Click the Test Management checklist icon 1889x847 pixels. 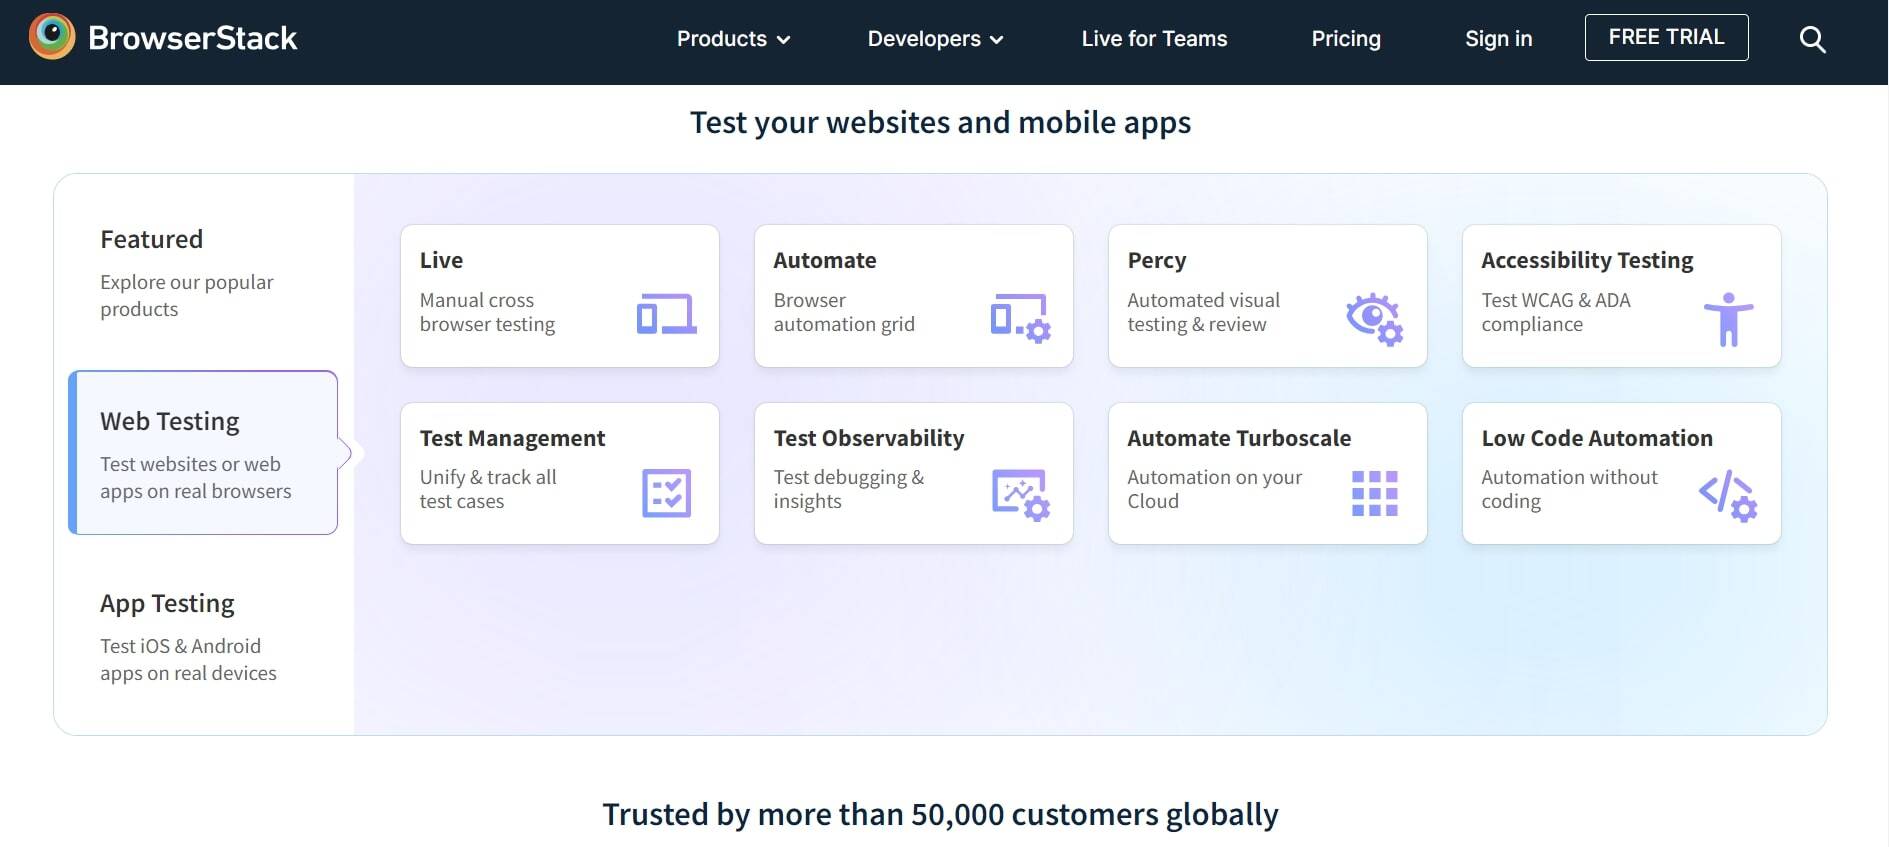(668, 491)
